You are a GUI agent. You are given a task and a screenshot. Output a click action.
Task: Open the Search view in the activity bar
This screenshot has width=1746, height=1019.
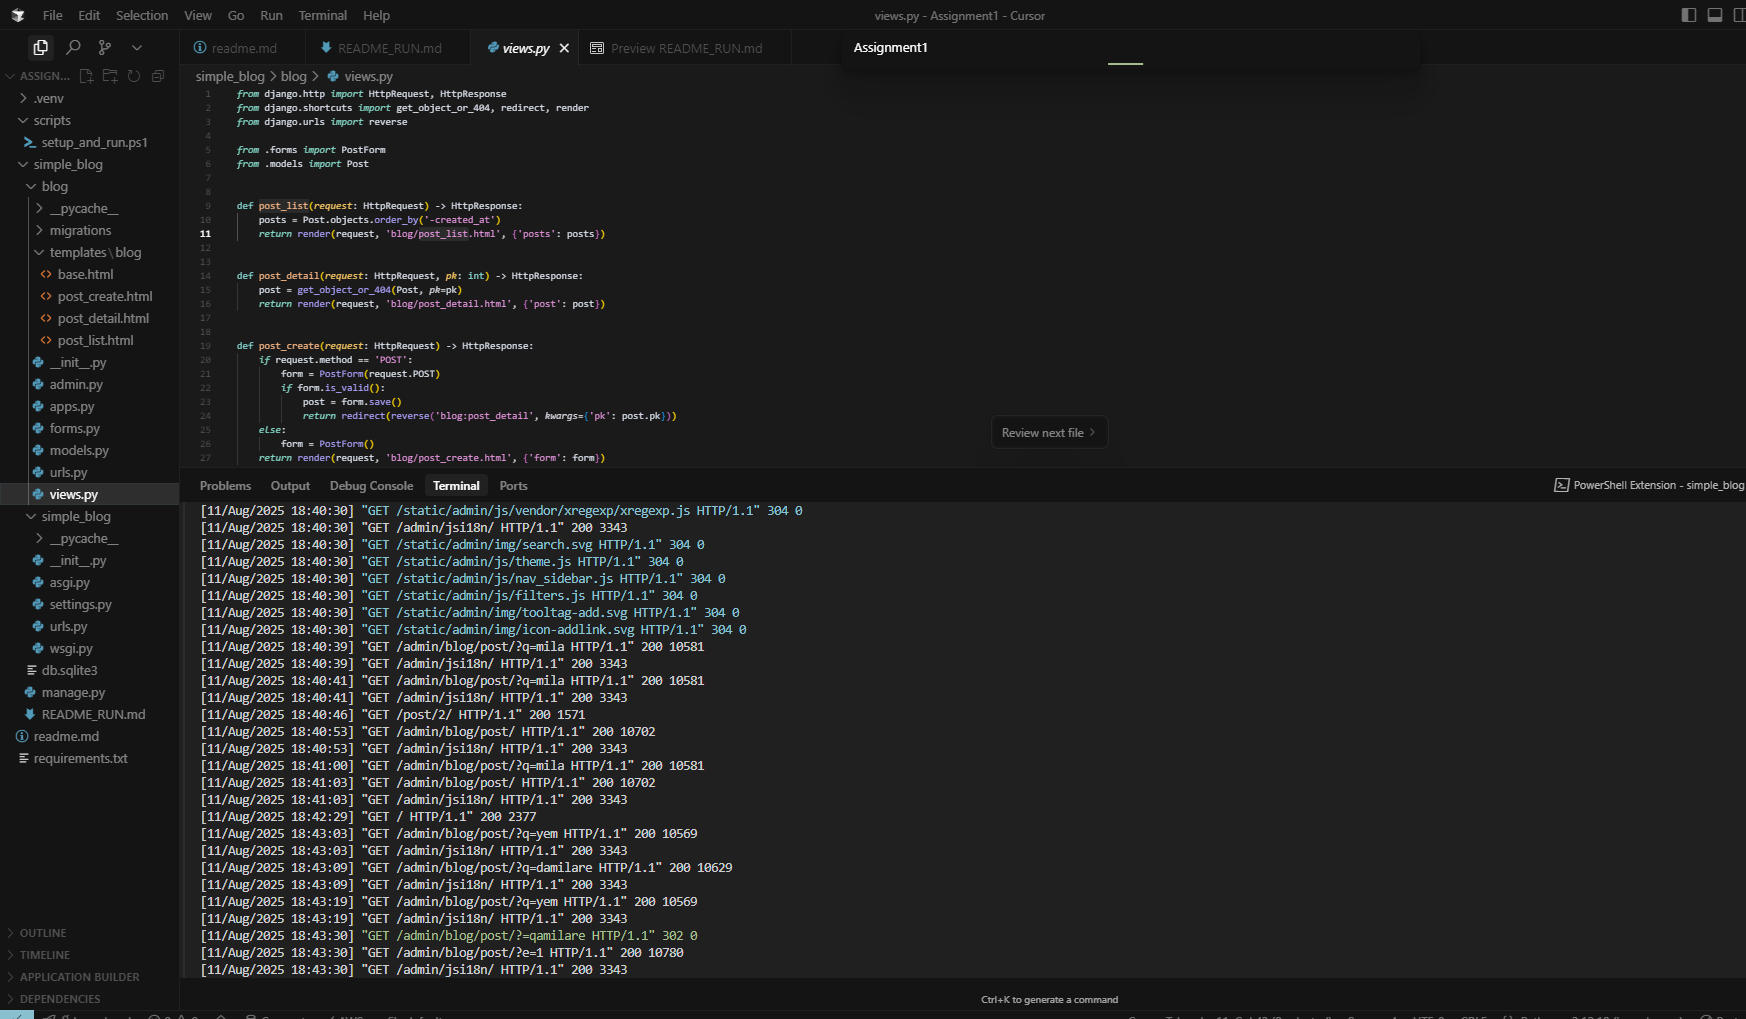click(74, 47)
